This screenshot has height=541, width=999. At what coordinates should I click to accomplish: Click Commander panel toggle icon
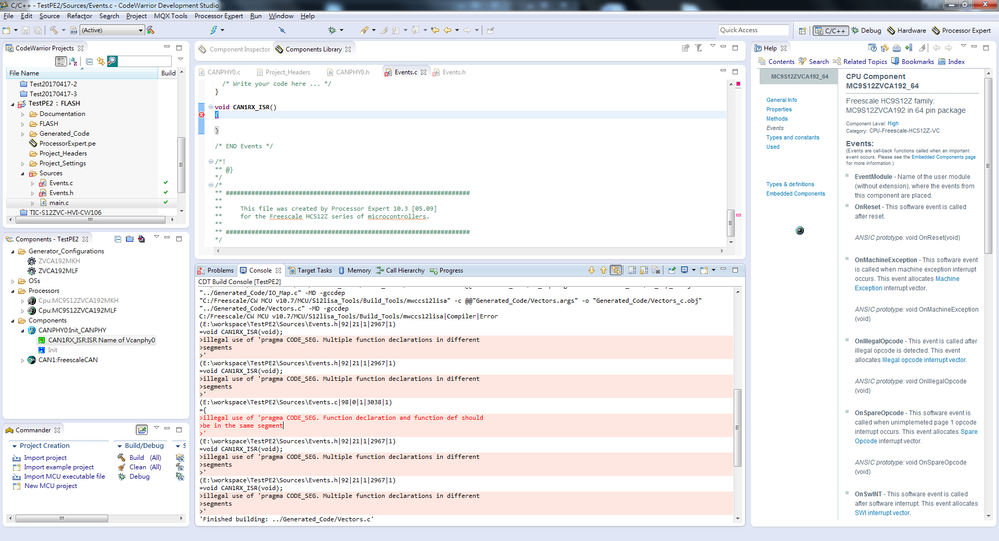point(141,430)
